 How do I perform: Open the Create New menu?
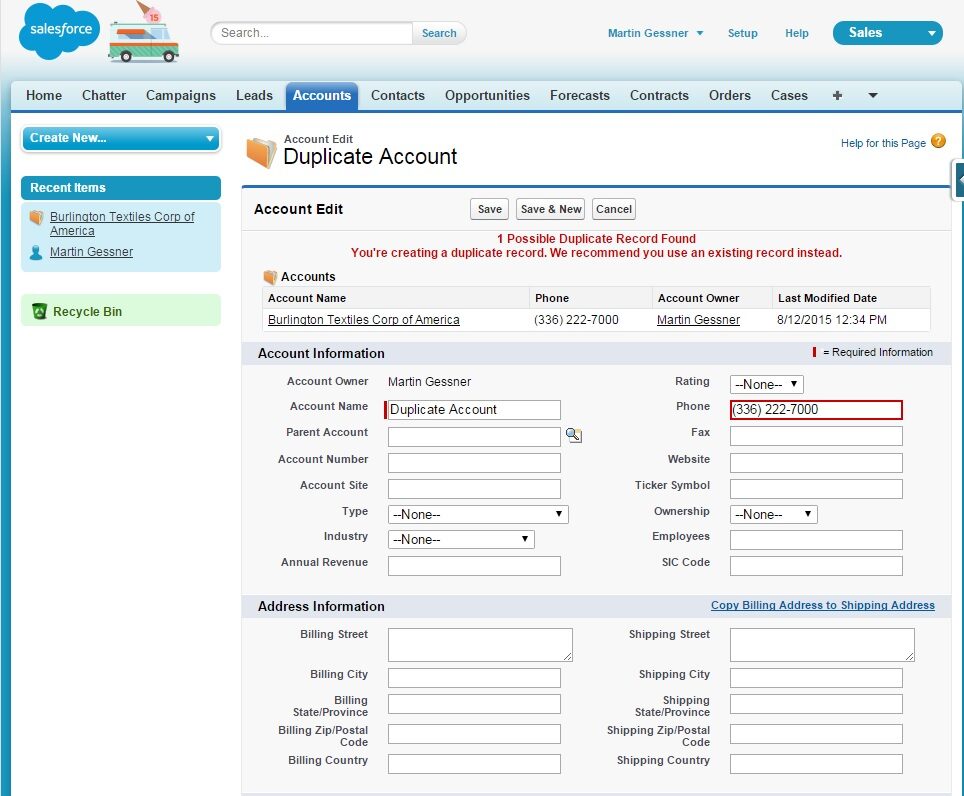click(120, 138)
